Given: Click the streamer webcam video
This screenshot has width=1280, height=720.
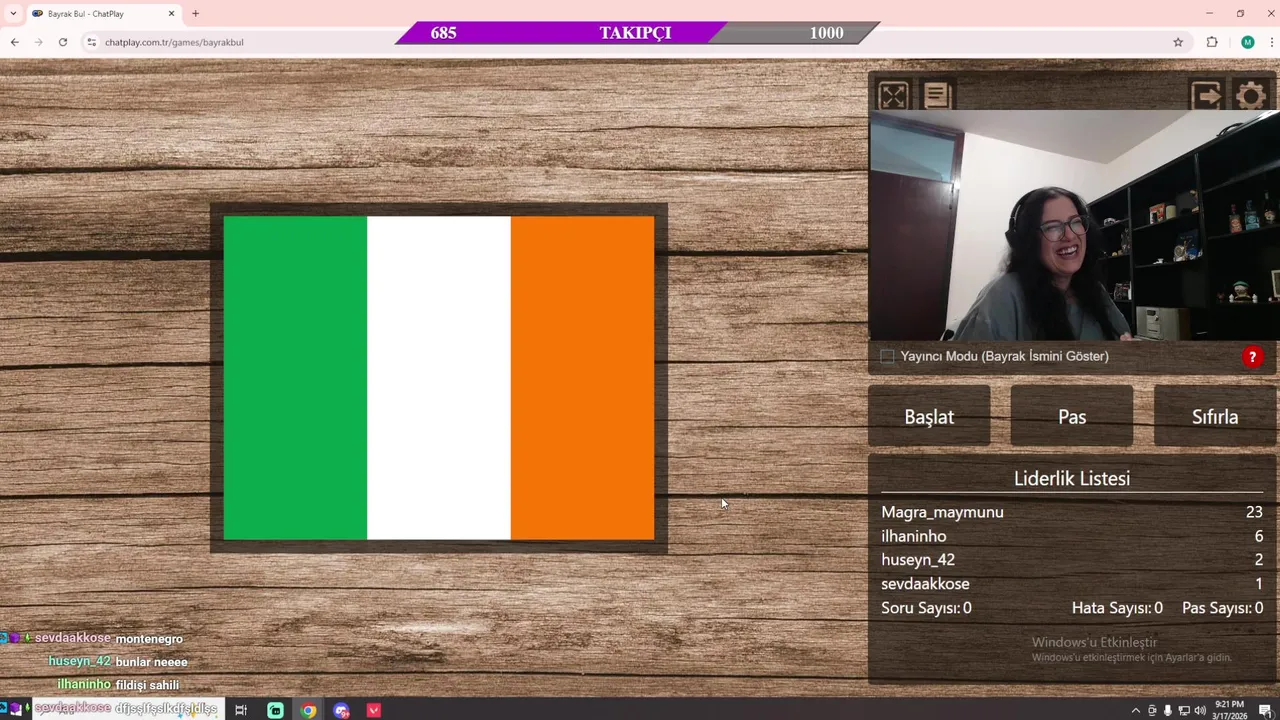Looking at the screenshot, I should pyautogui.click(x=1074, y=225).
